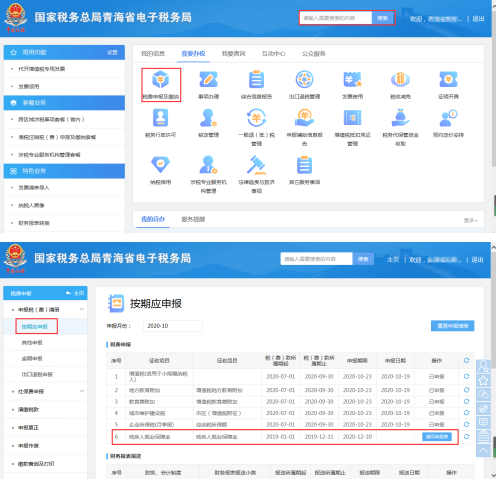496x481 pixels.
Task: Switch to the 我要查询 tab
Action: coord(233,53)
